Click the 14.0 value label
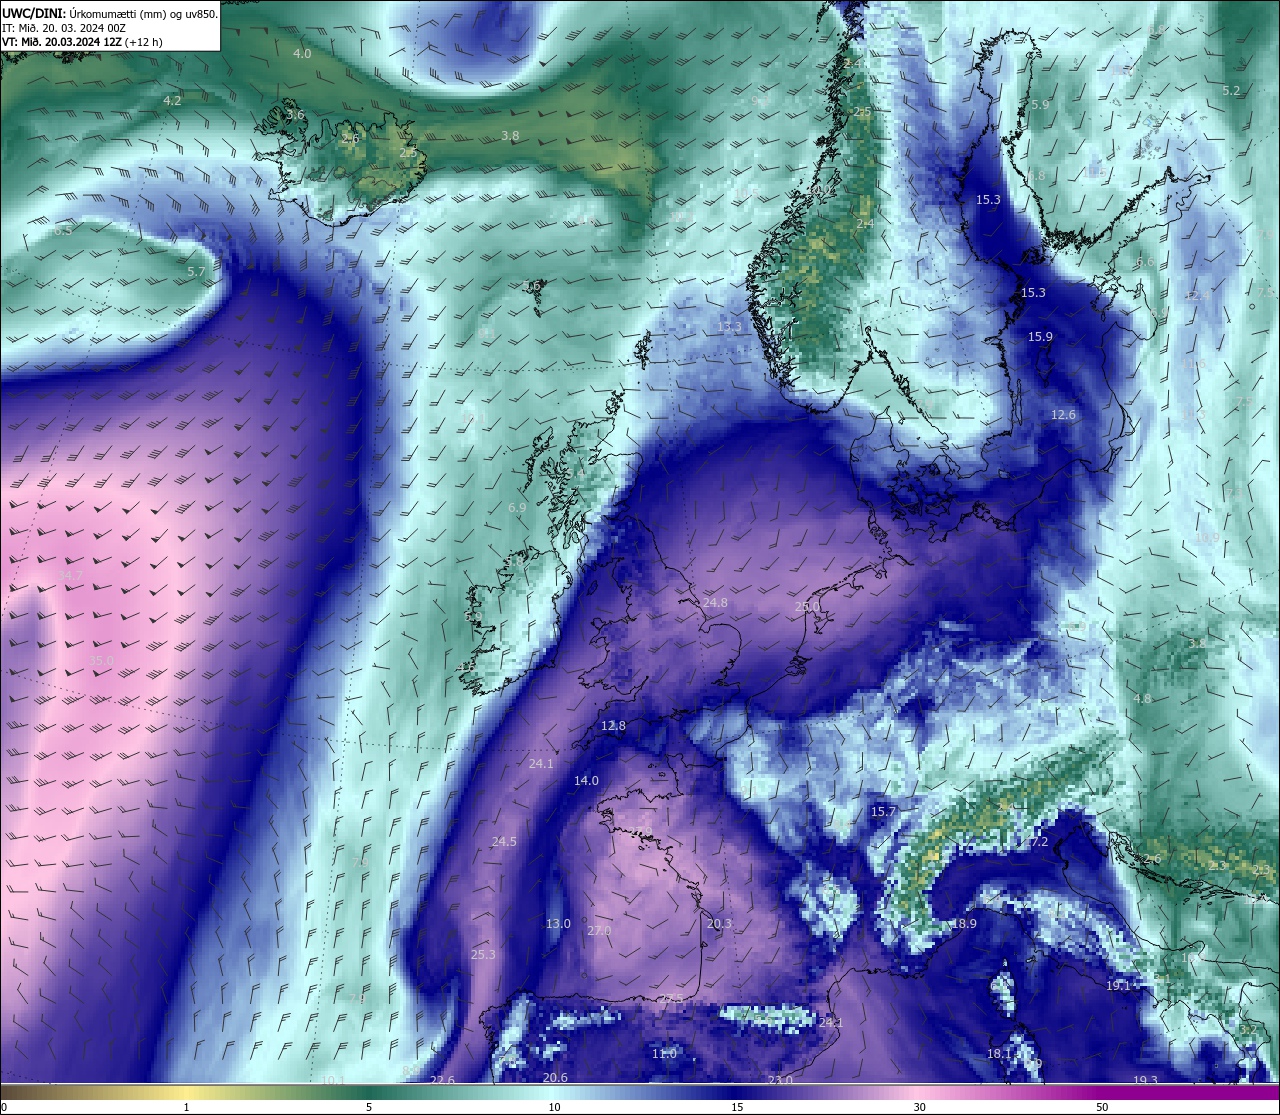1280x1115 pixels. 586,781
